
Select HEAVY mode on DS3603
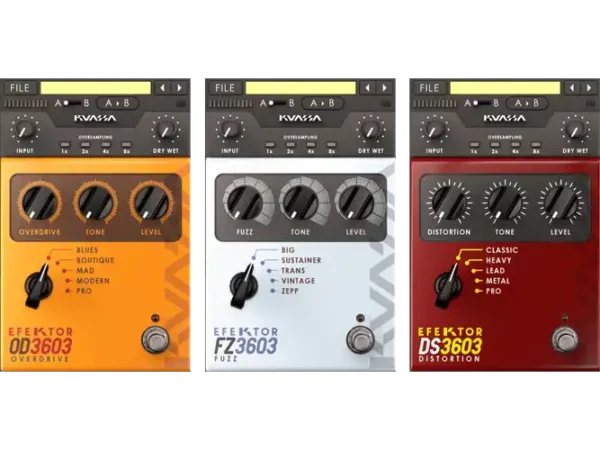498,261
